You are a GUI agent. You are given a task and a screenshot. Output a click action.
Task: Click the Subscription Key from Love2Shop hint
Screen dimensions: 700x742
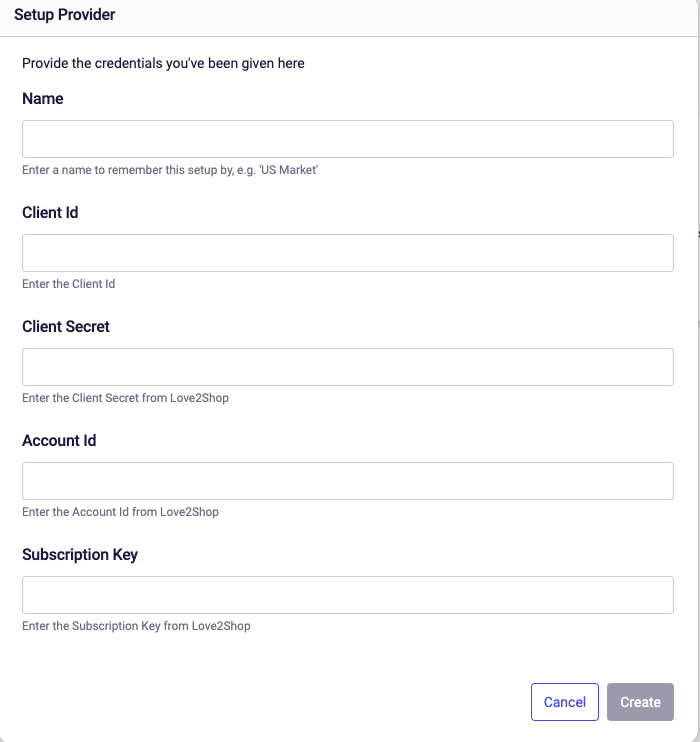[136, 626]
